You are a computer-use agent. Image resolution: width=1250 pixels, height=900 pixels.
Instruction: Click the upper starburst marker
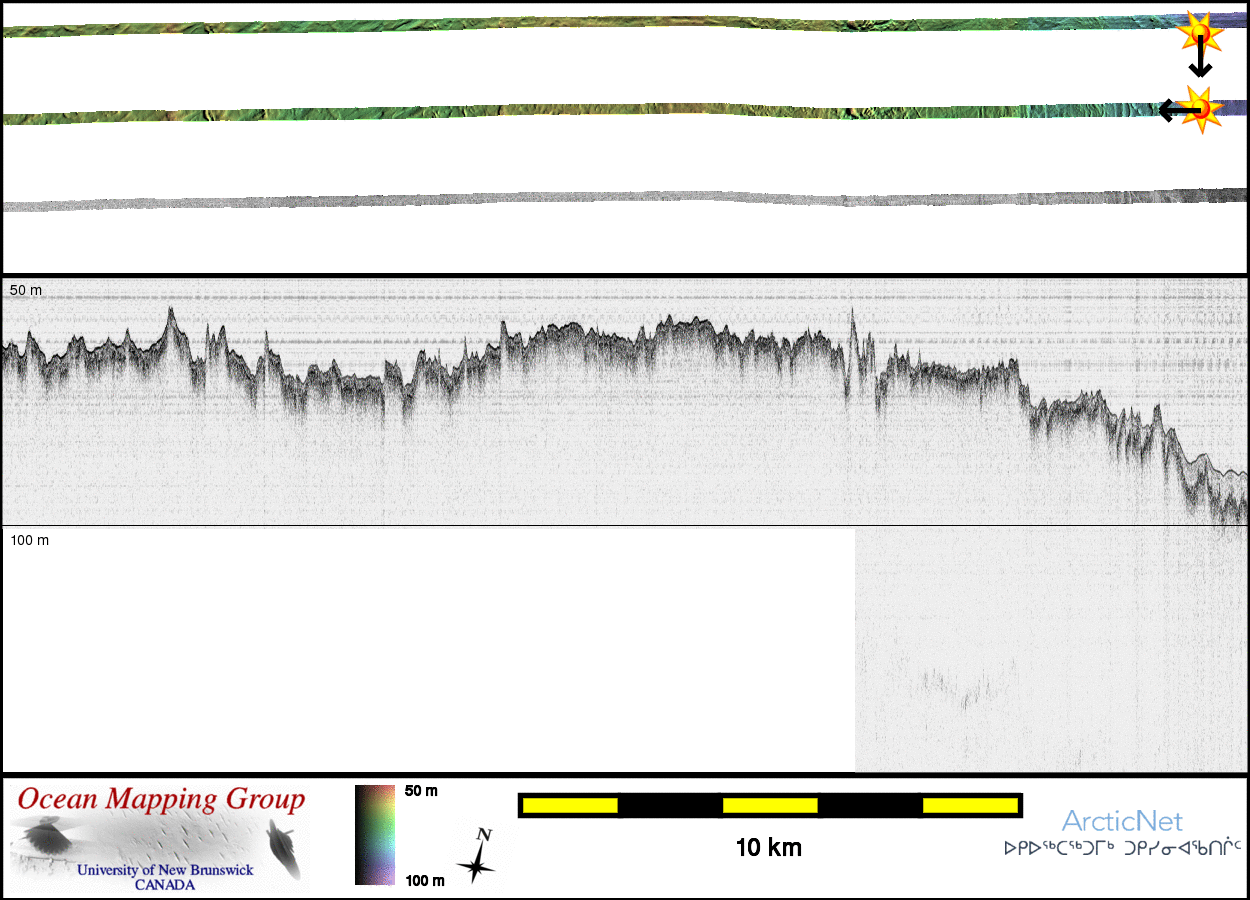(x=1198, y=32)
